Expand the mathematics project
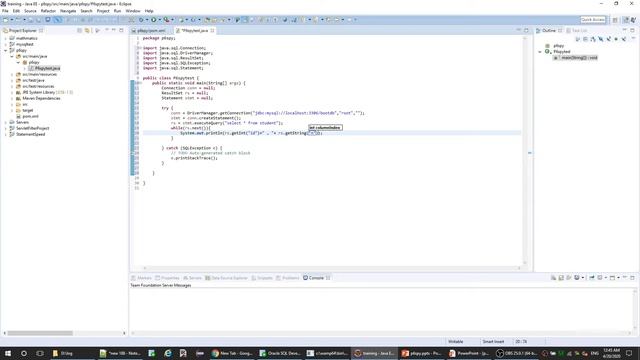Screen dimensions: 640x360 [x=6, y=38]
